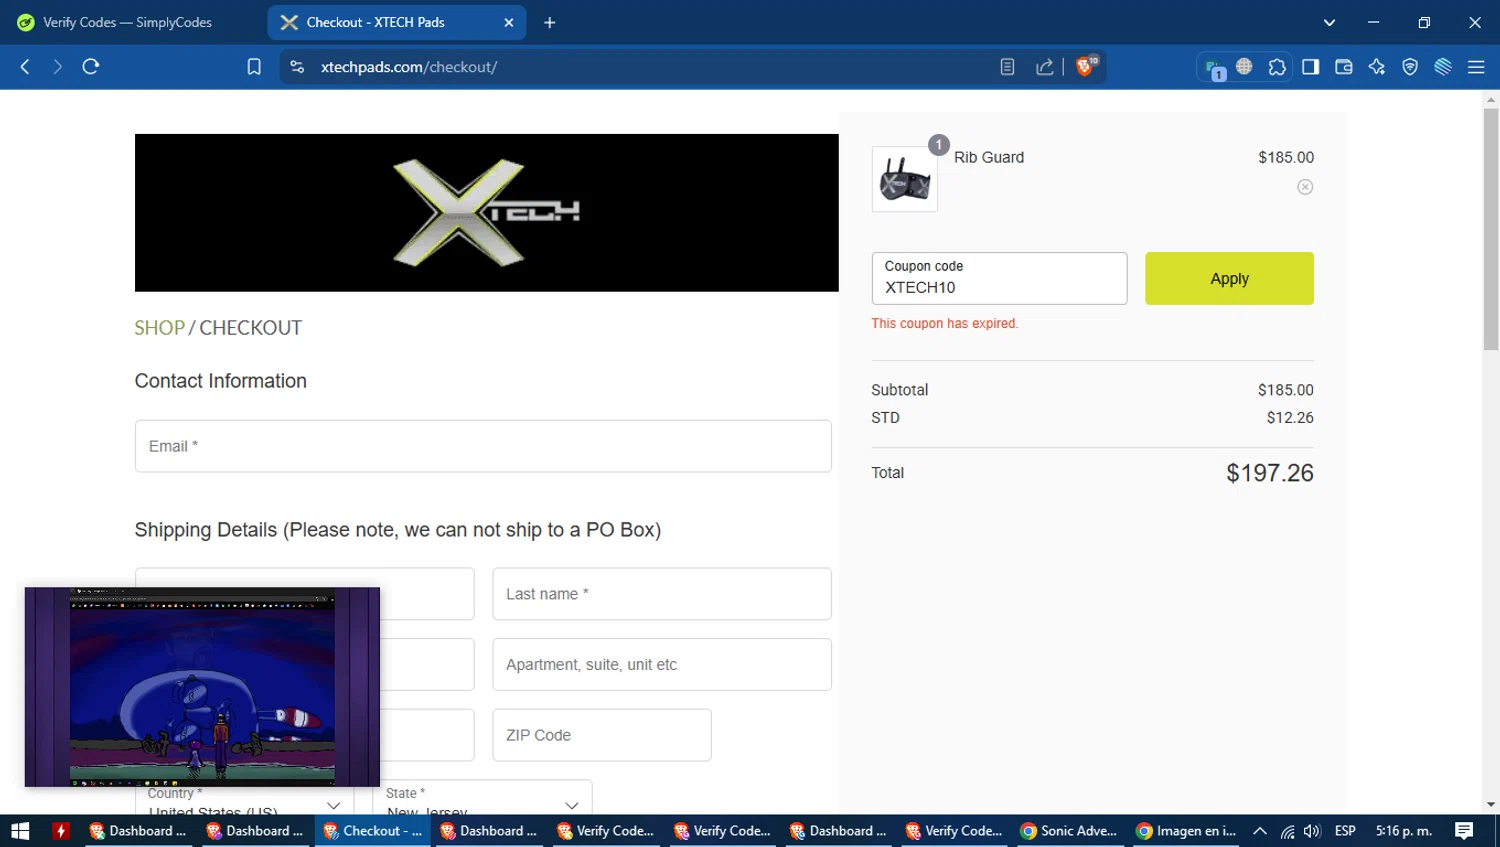Open the volume tray icon

pyautogui.click(x=1312, y=831)
